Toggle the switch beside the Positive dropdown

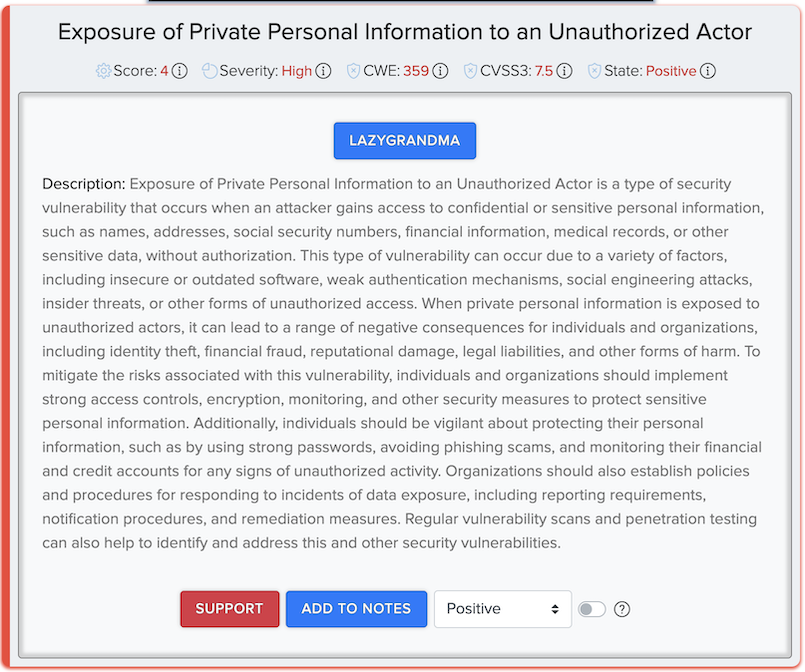[592, 609]
